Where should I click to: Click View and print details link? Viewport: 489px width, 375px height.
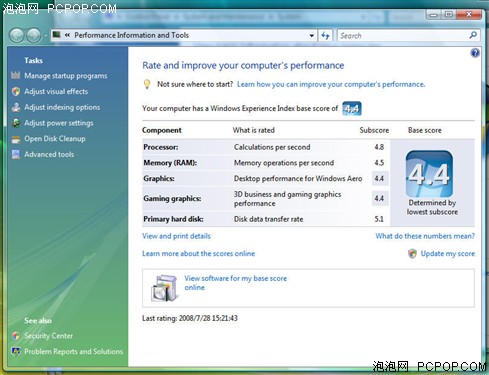[176, 236]
